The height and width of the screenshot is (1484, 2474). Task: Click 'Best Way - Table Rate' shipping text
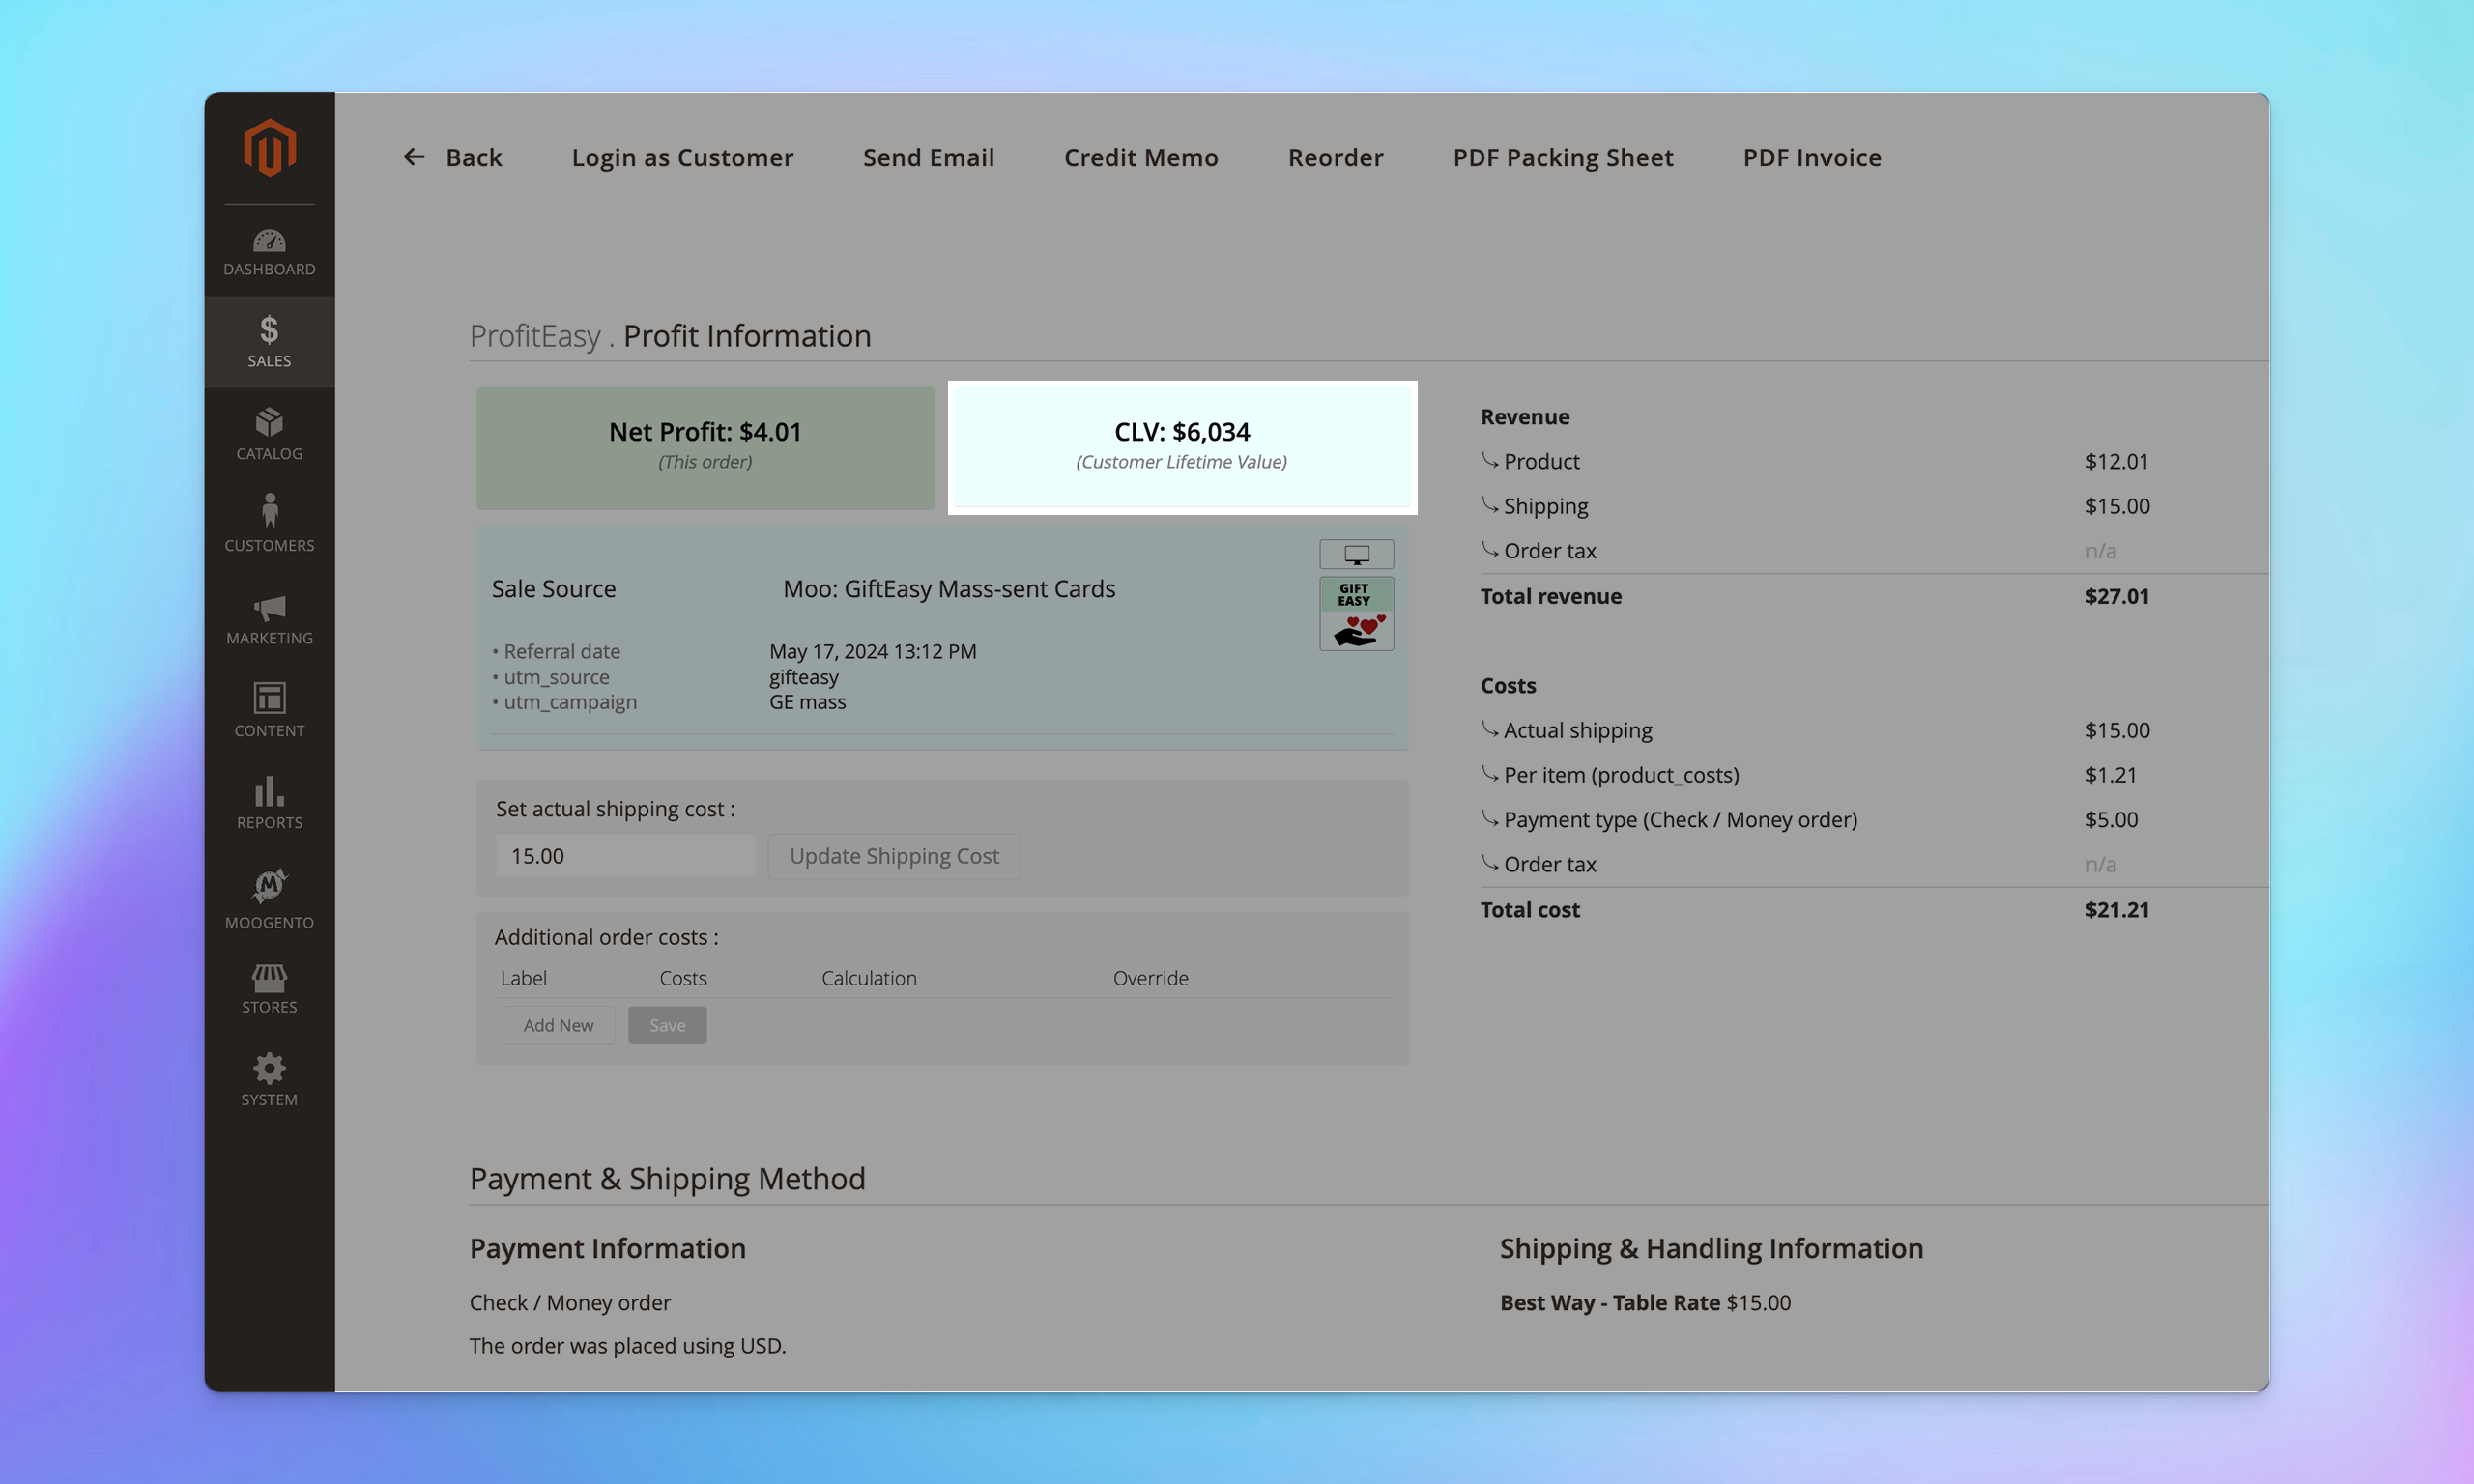1609,1303
